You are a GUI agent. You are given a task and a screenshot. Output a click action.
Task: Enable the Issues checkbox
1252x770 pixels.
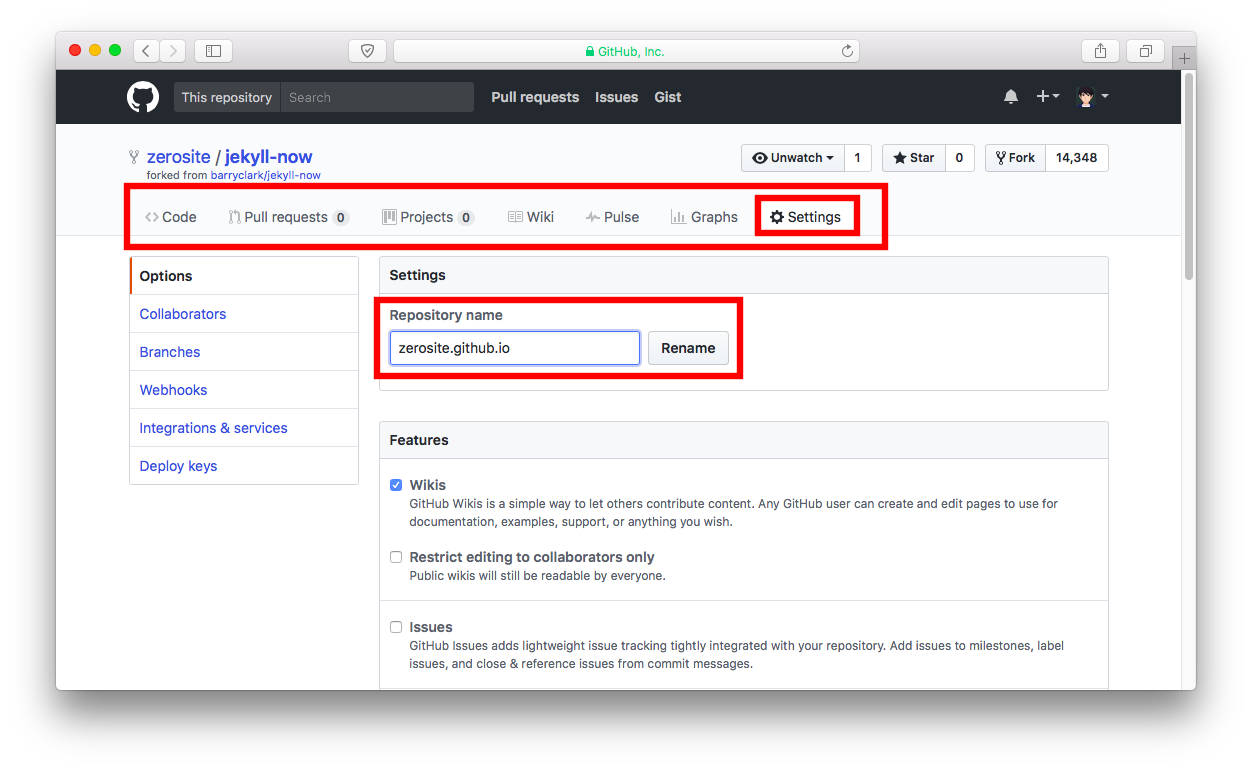(396, 627)
